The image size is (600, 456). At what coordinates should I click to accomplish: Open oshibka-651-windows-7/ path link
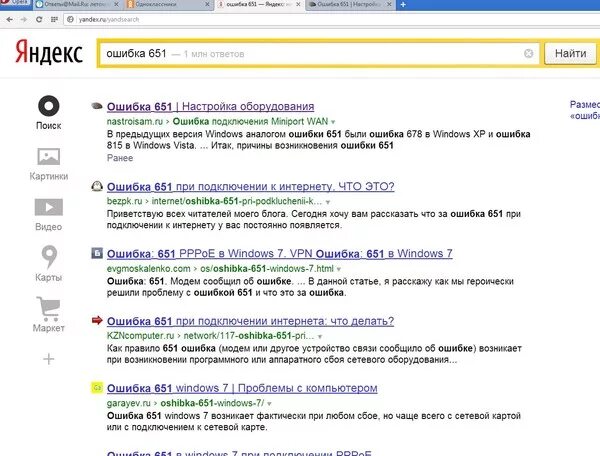click(x=212, y=403)
